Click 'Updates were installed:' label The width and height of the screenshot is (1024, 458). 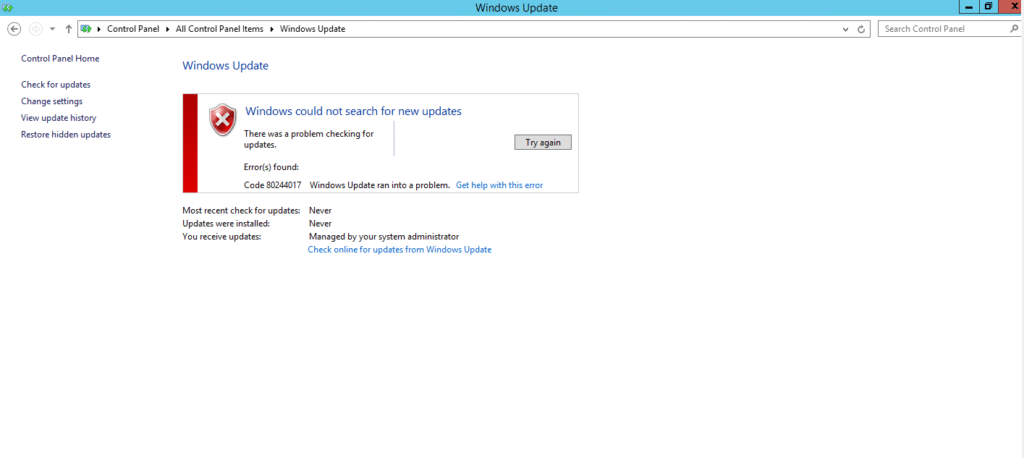[x=226, y=223]
